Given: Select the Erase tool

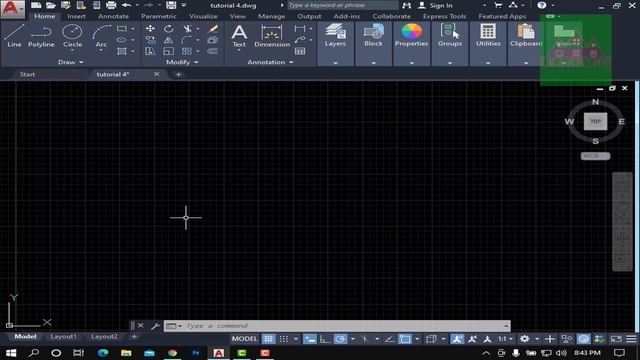Looking at the screenshot, I should [213, 29].
